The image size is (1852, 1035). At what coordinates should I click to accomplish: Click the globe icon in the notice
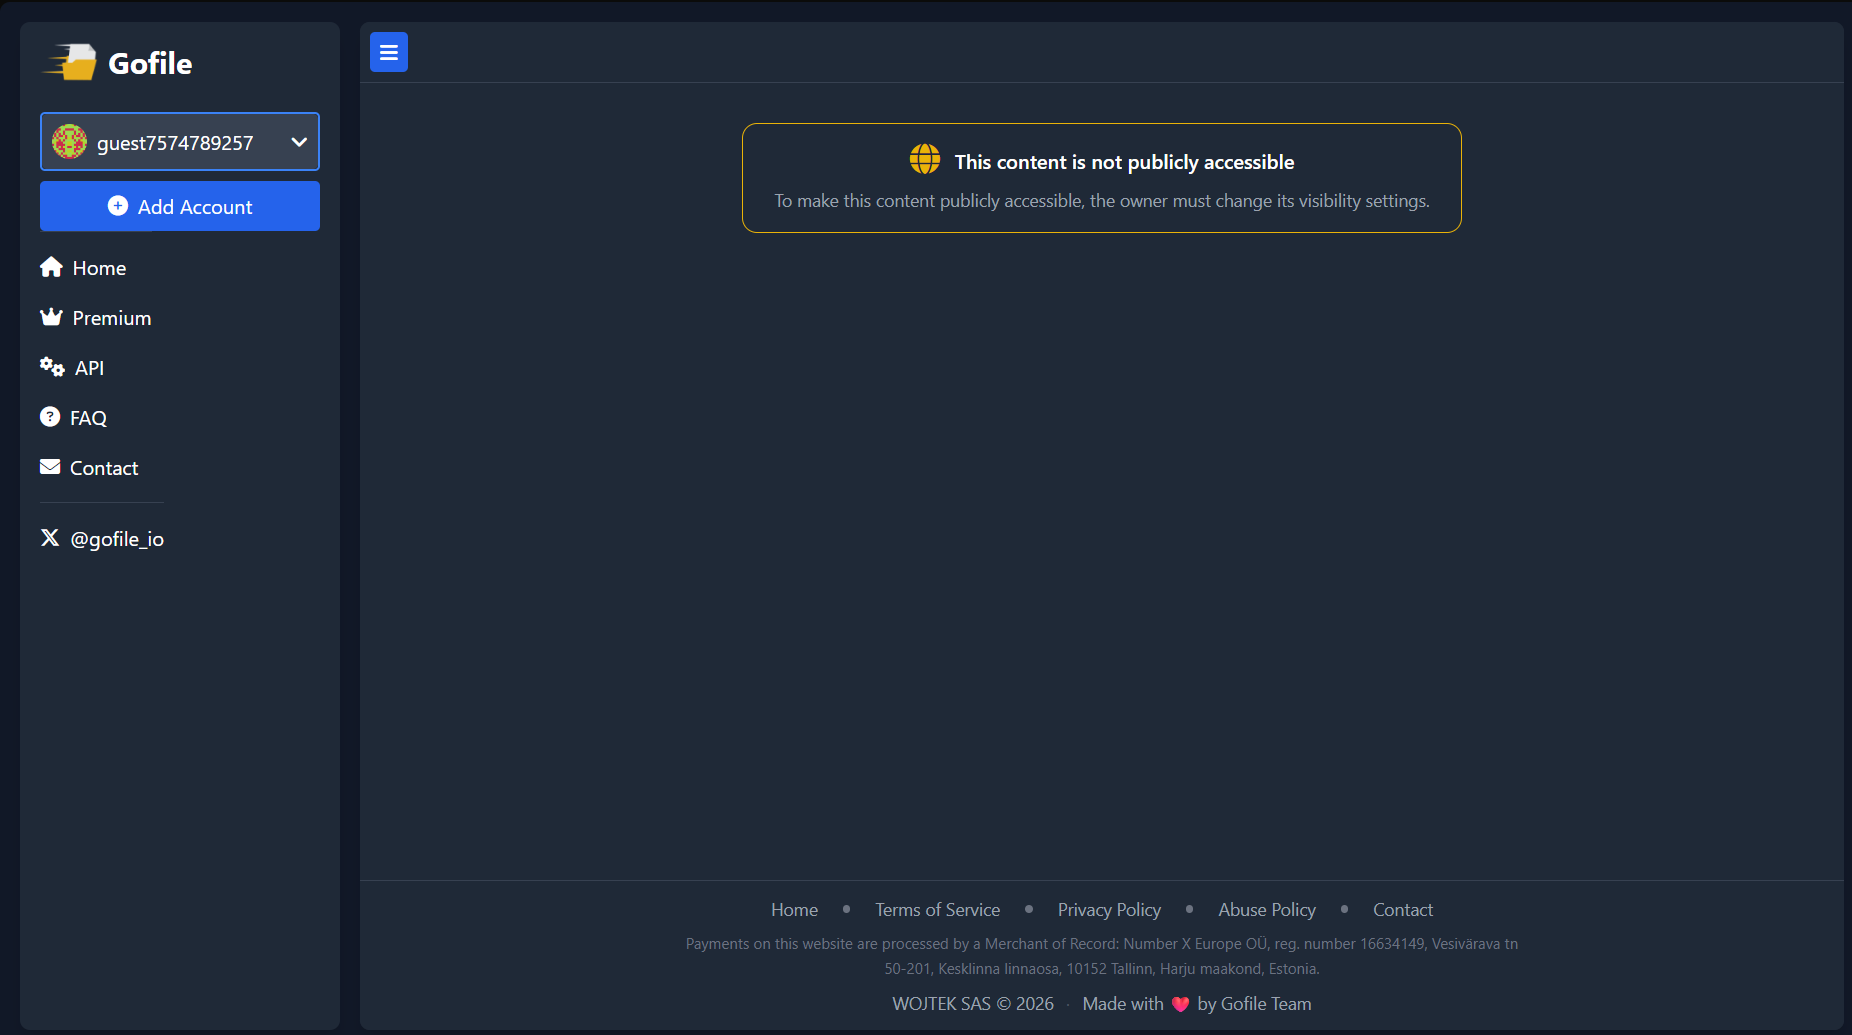(925, 159)
